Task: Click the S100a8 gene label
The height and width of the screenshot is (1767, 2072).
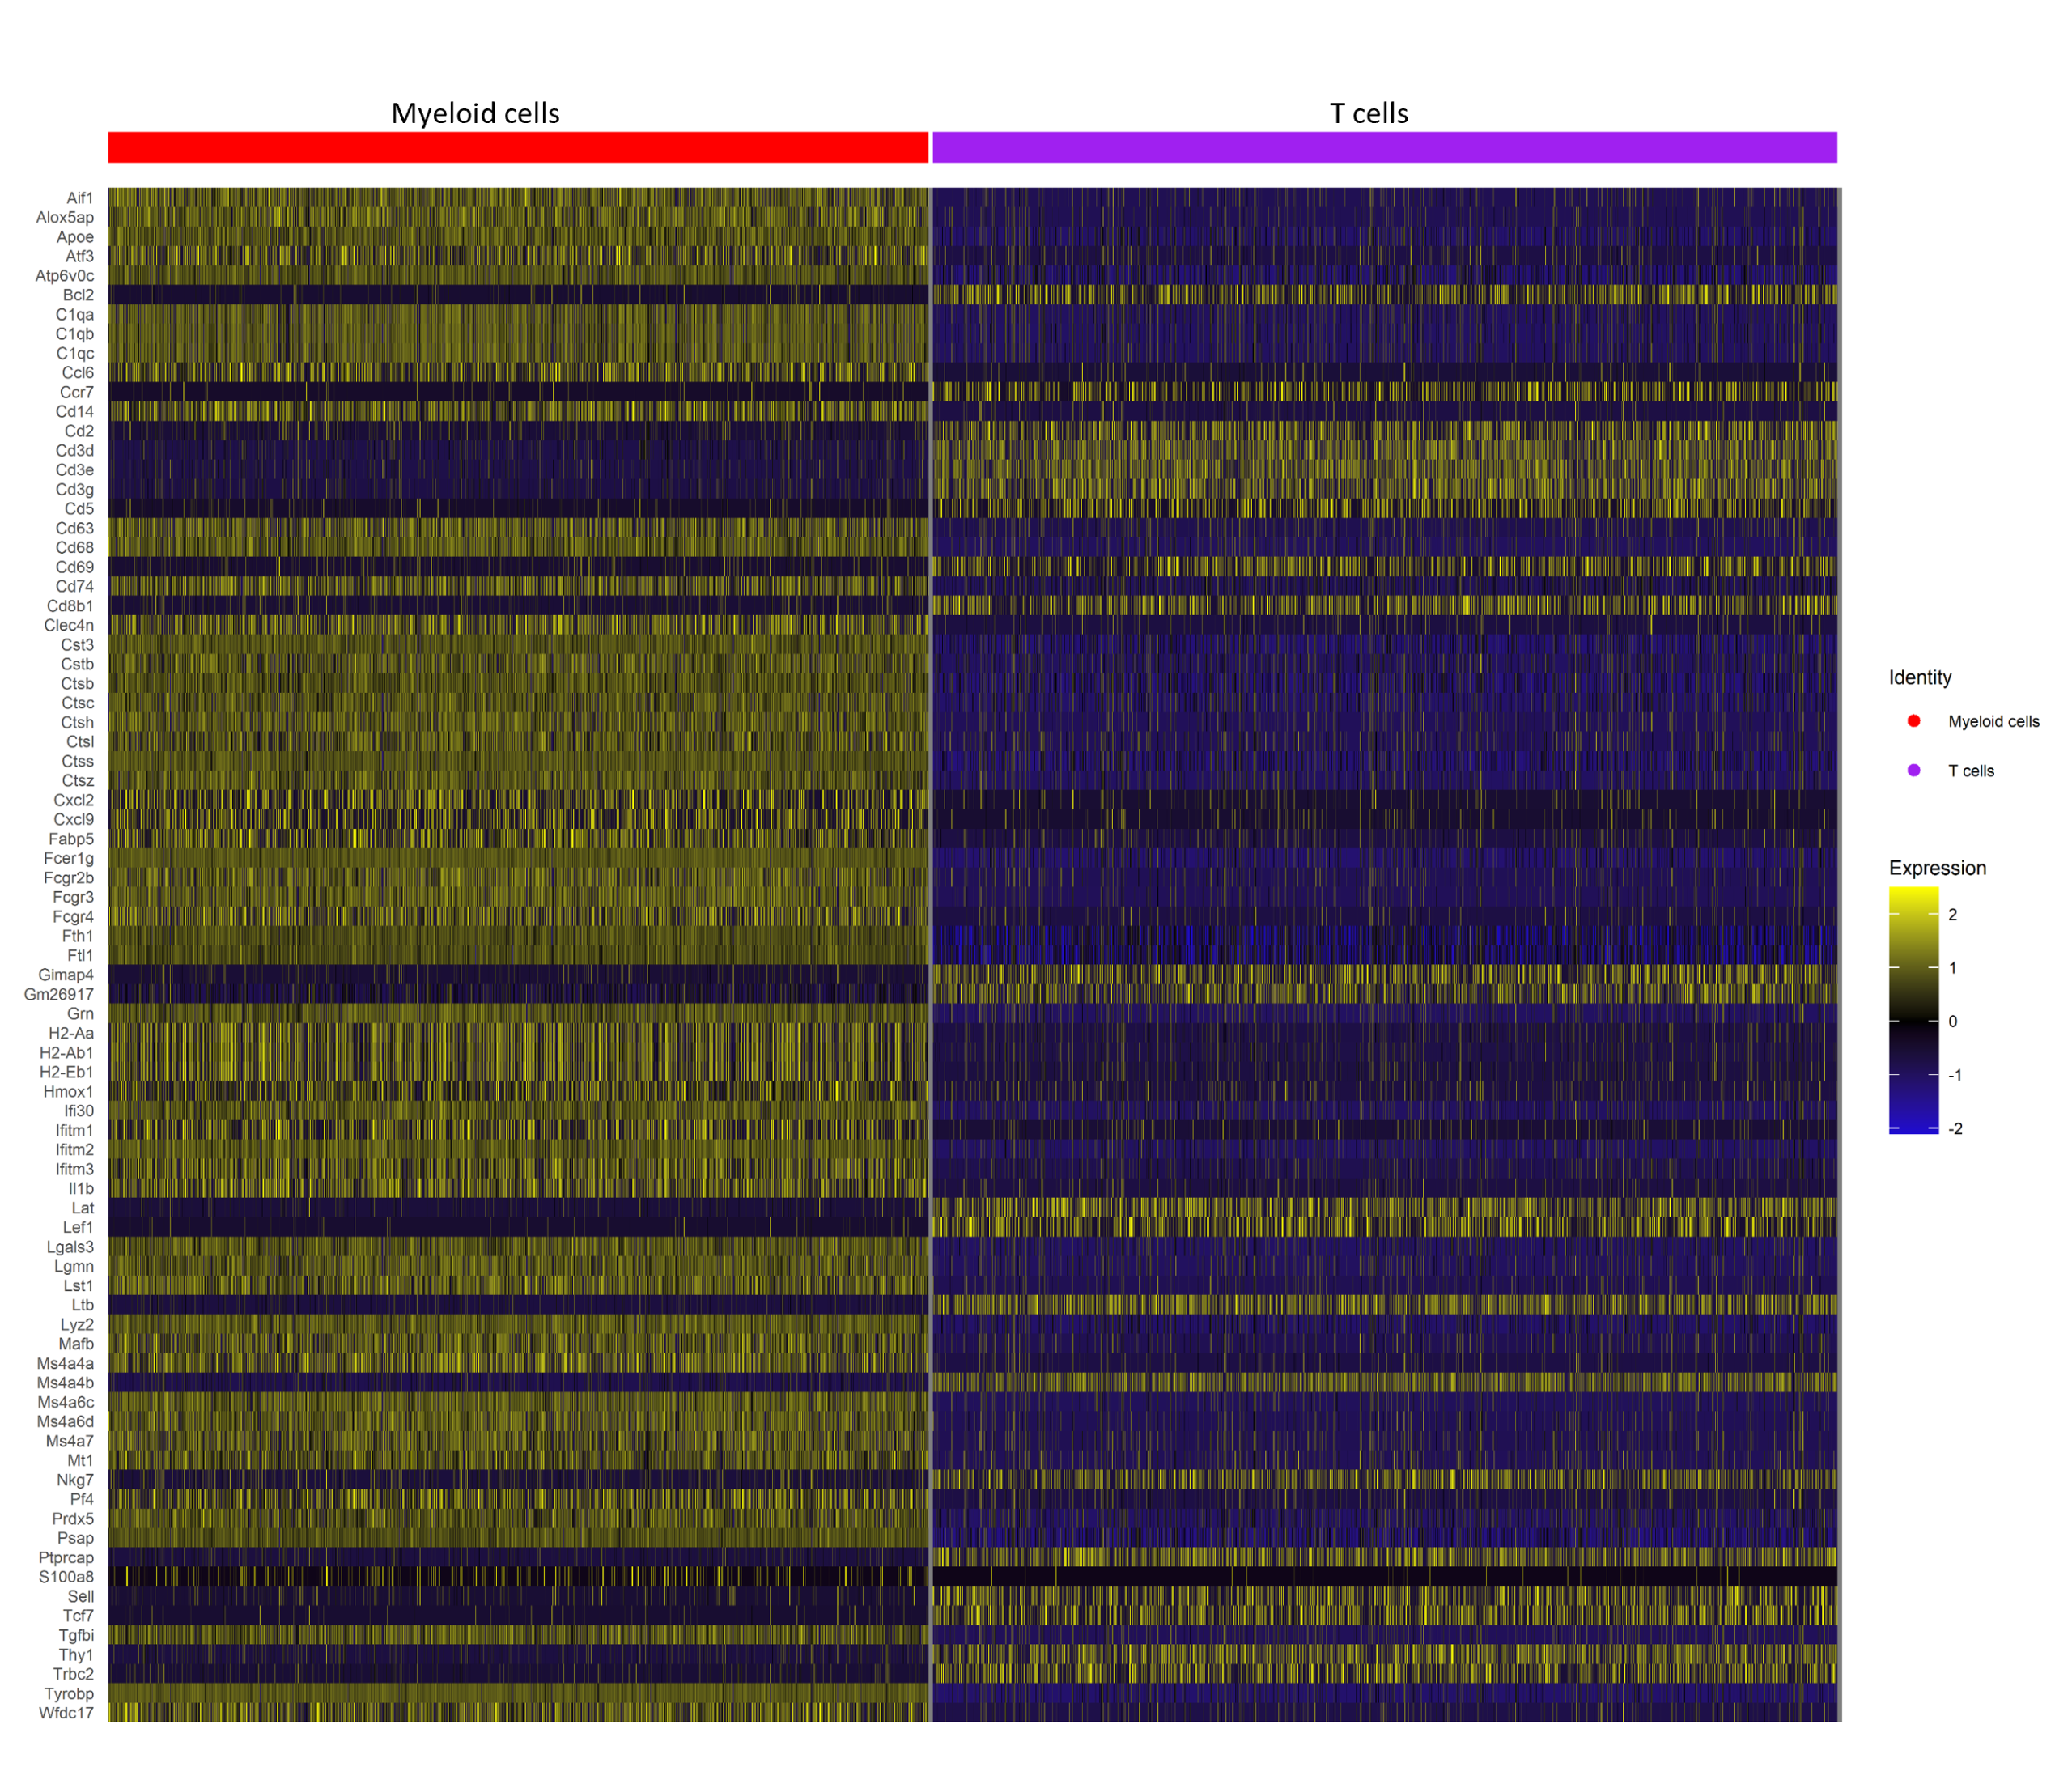Action: 66,1577
